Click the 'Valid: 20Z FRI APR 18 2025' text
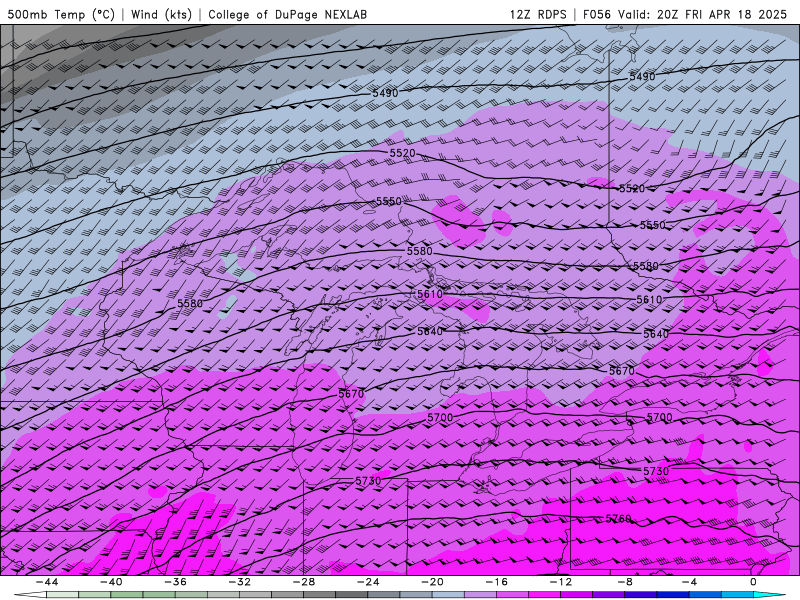Screen dimensions: 800x600 [x=703, y=14]
